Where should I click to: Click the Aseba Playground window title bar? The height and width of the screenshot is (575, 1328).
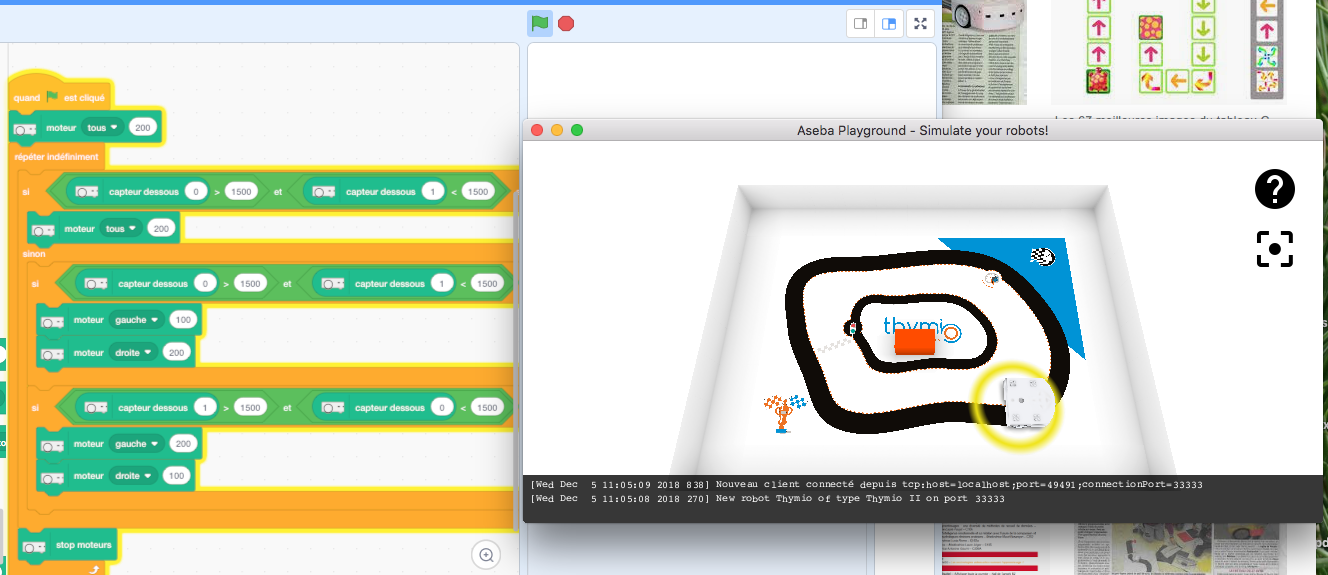pos(922,130)
